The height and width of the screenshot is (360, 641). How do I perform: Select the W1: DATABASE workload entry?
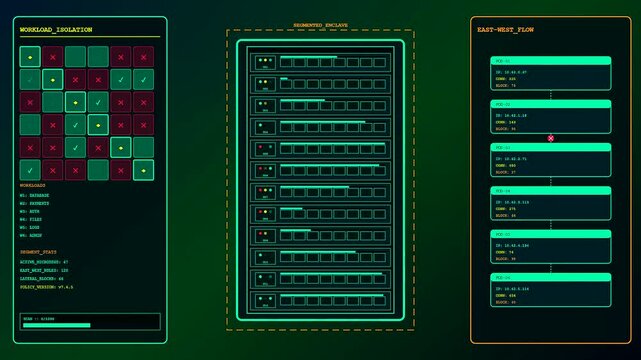point(34,195)
